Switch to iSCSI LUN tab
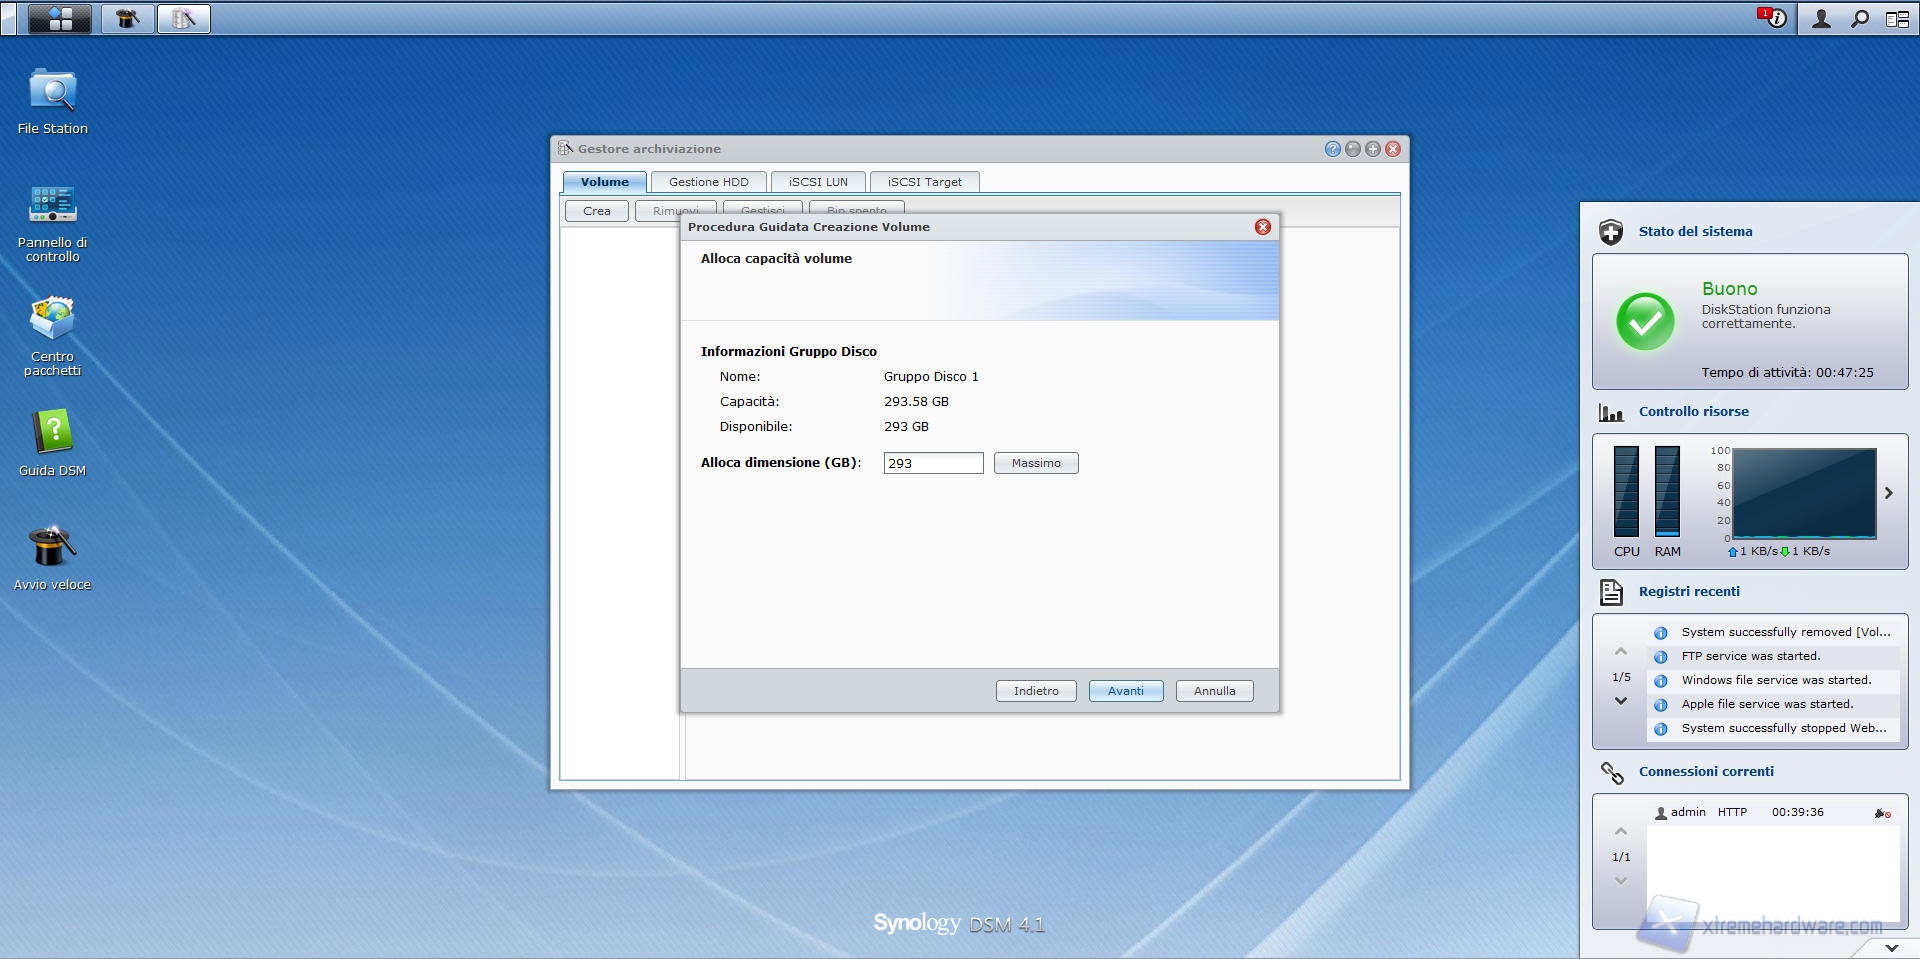The width and height of the screenshot is (1920, 959). click(x=817, y=182)
